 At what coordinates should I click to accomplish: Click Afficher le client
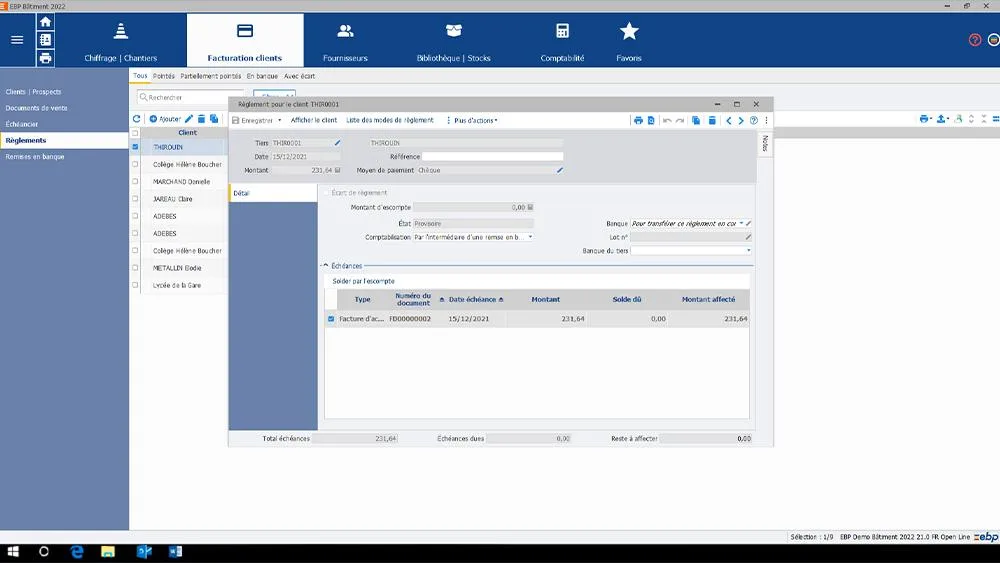click(314, 120)
